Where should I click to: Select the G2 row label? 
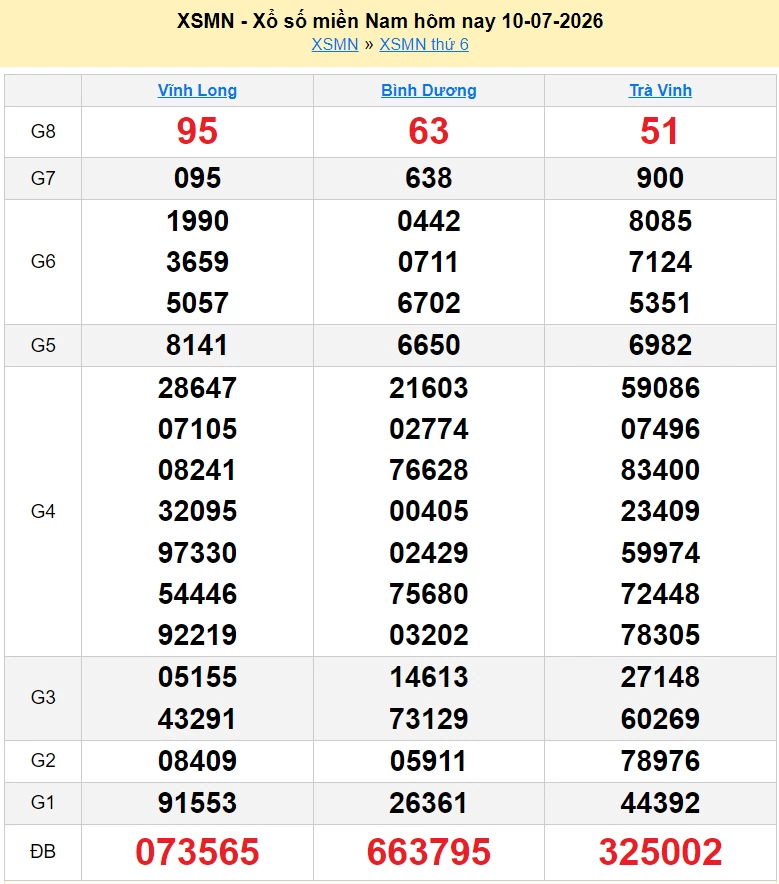pos(43,761)
